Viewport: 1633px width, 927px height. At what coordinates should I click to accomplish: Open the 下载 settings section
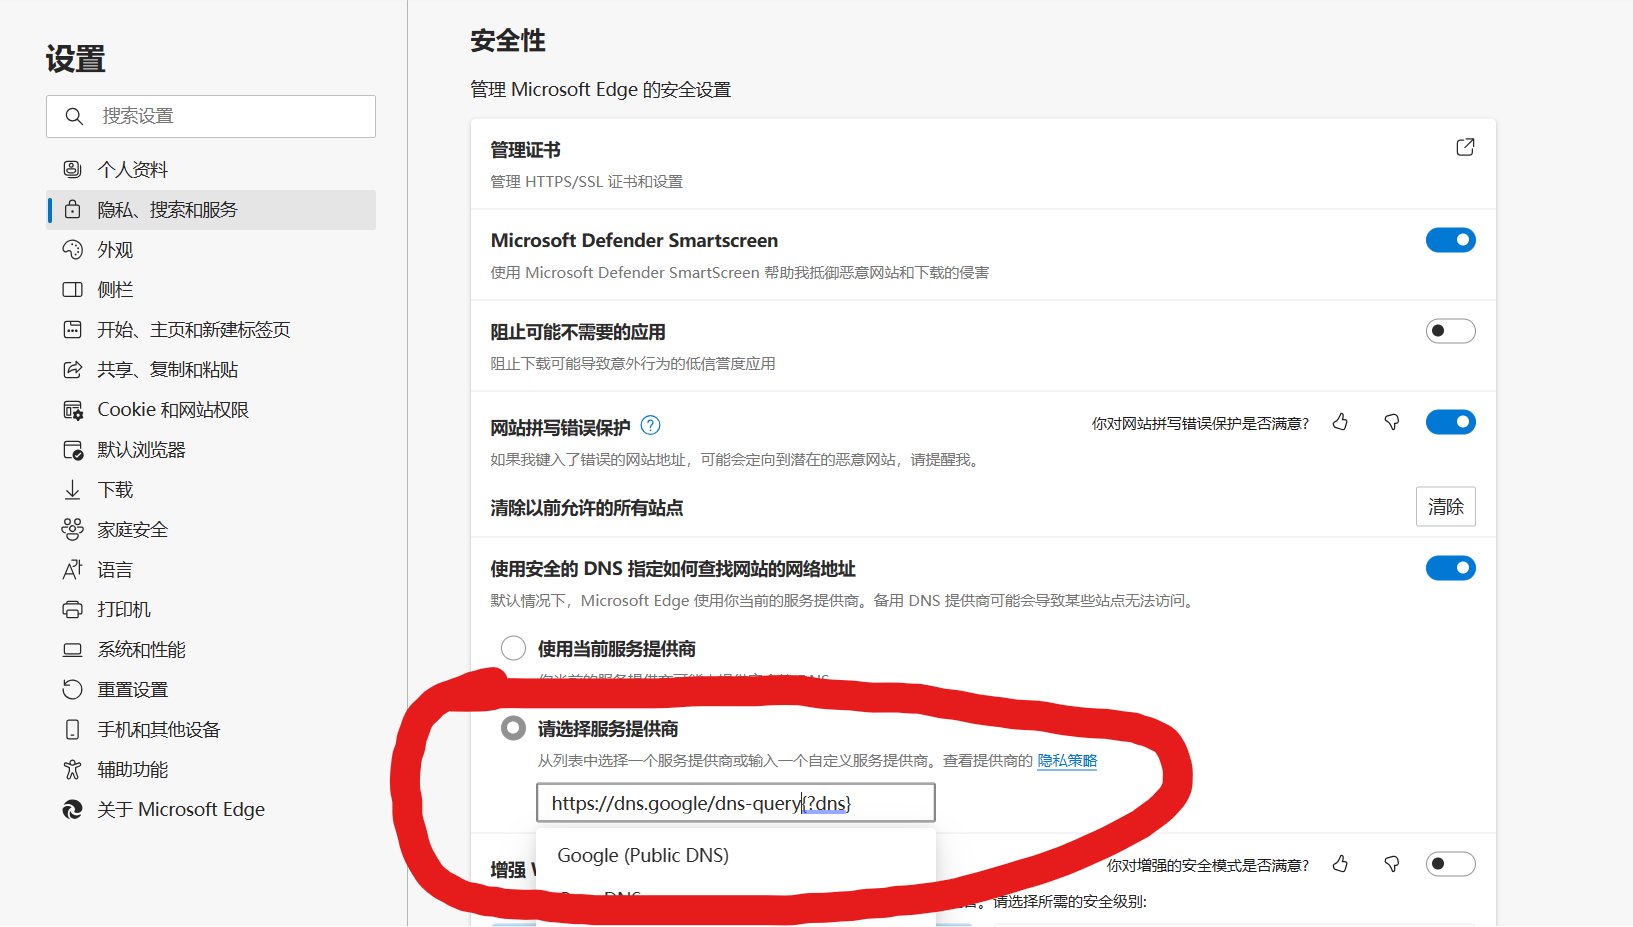coord(211,489)
